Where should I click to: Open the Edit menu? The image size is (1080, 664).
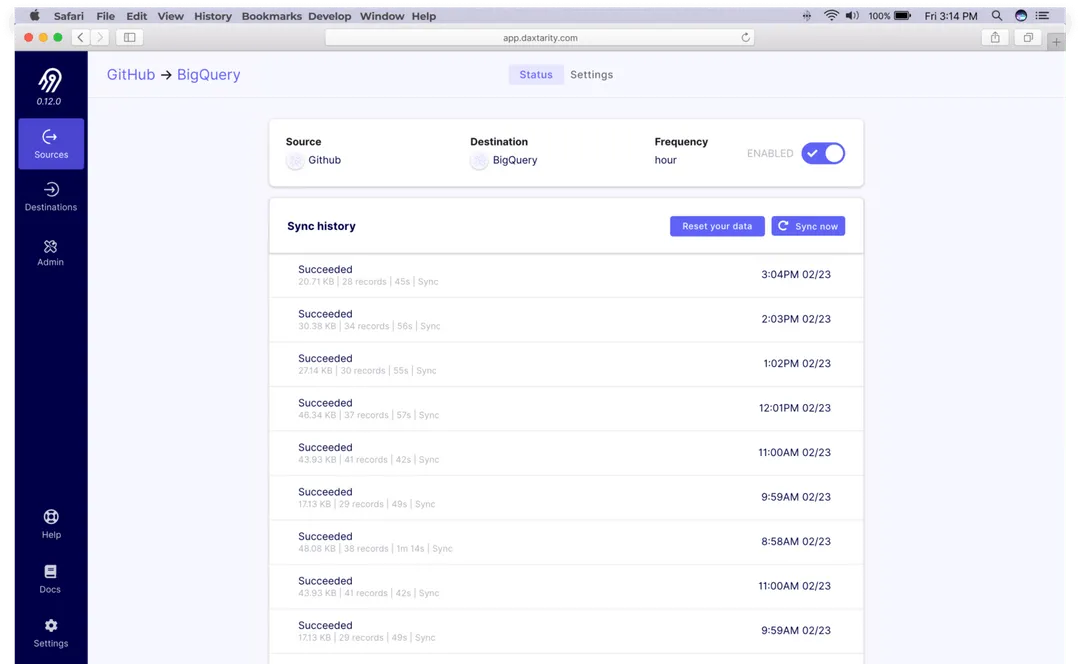pos(136,16)
